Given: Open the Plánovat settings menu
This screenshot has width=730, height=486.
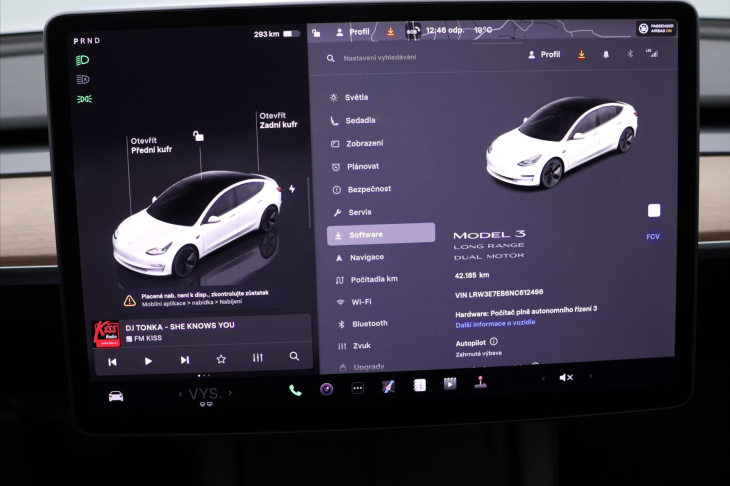Looking at the screenshot, I should click(355, 166).
